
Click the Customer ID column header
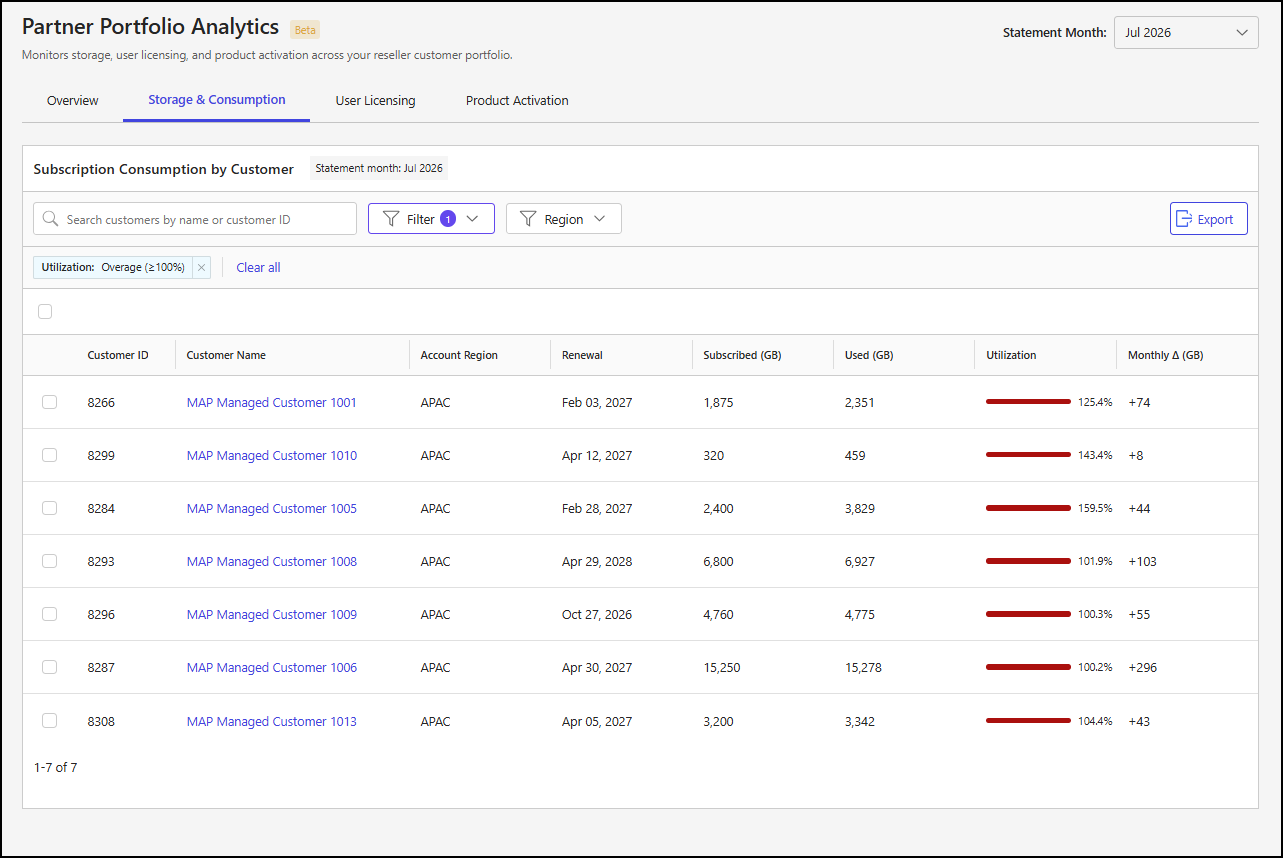(x=118, y=355)
